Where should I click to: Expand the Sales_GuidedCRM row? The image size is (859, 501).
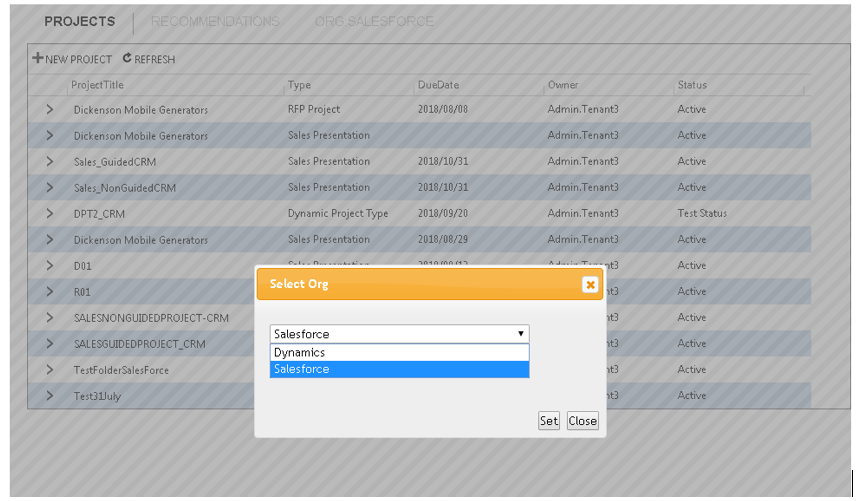coord(49,161)
